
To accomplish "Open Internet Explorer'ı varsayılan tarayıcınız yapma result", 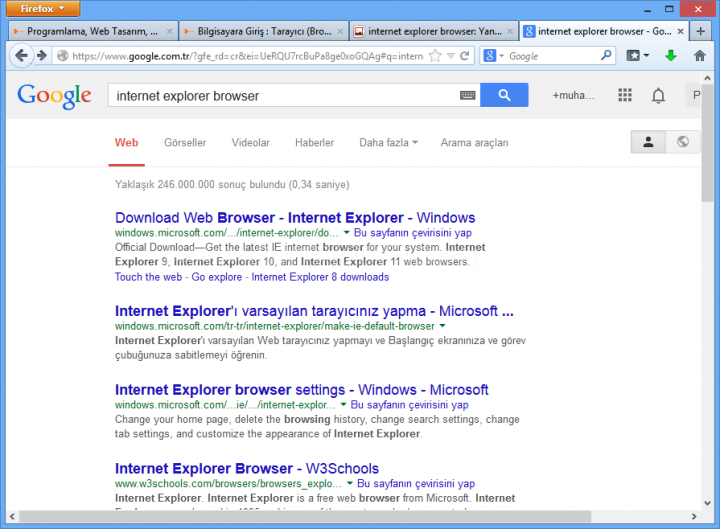I will (314, 311).
